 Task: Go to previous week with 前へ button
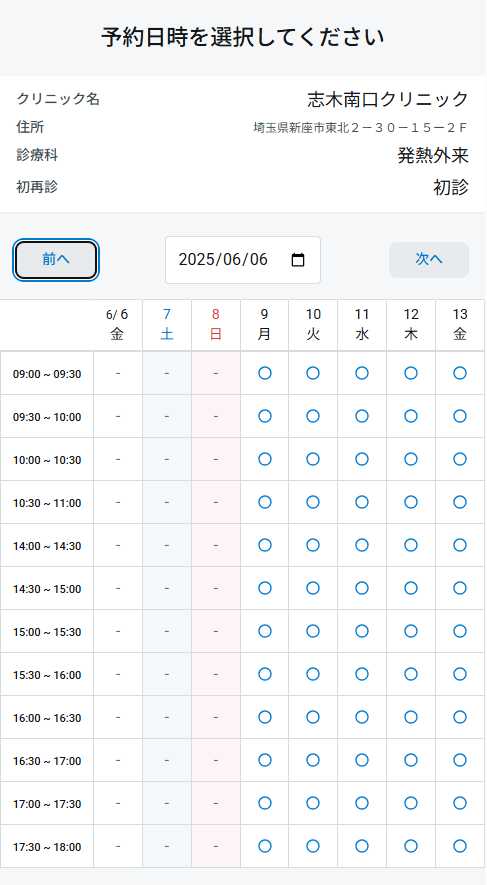click(x=56, y=260)
